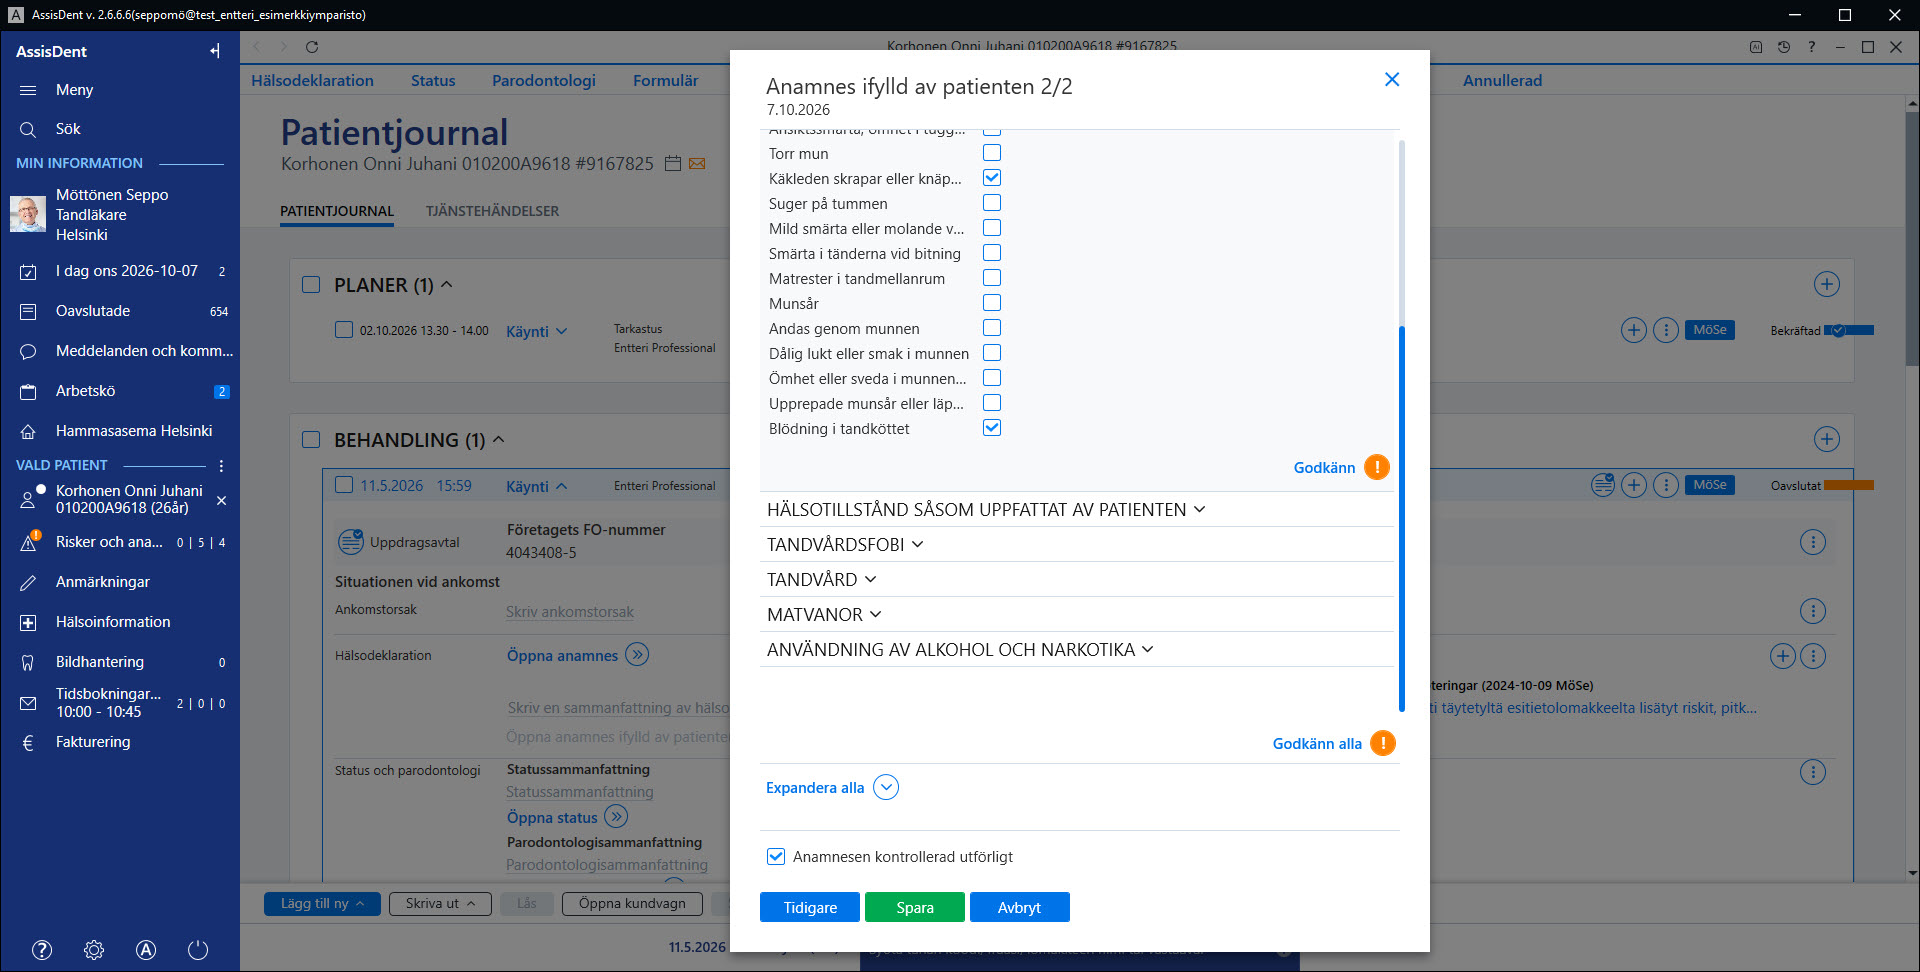Open settings gear in sidebar footer
Viewport: 1920px width, 972px height.
click(x=94, y=950)
